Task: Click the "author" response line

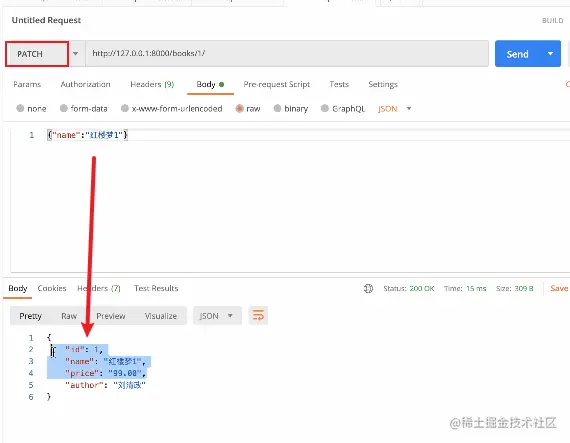Action: pyautogui.click(x=105, y=385)
